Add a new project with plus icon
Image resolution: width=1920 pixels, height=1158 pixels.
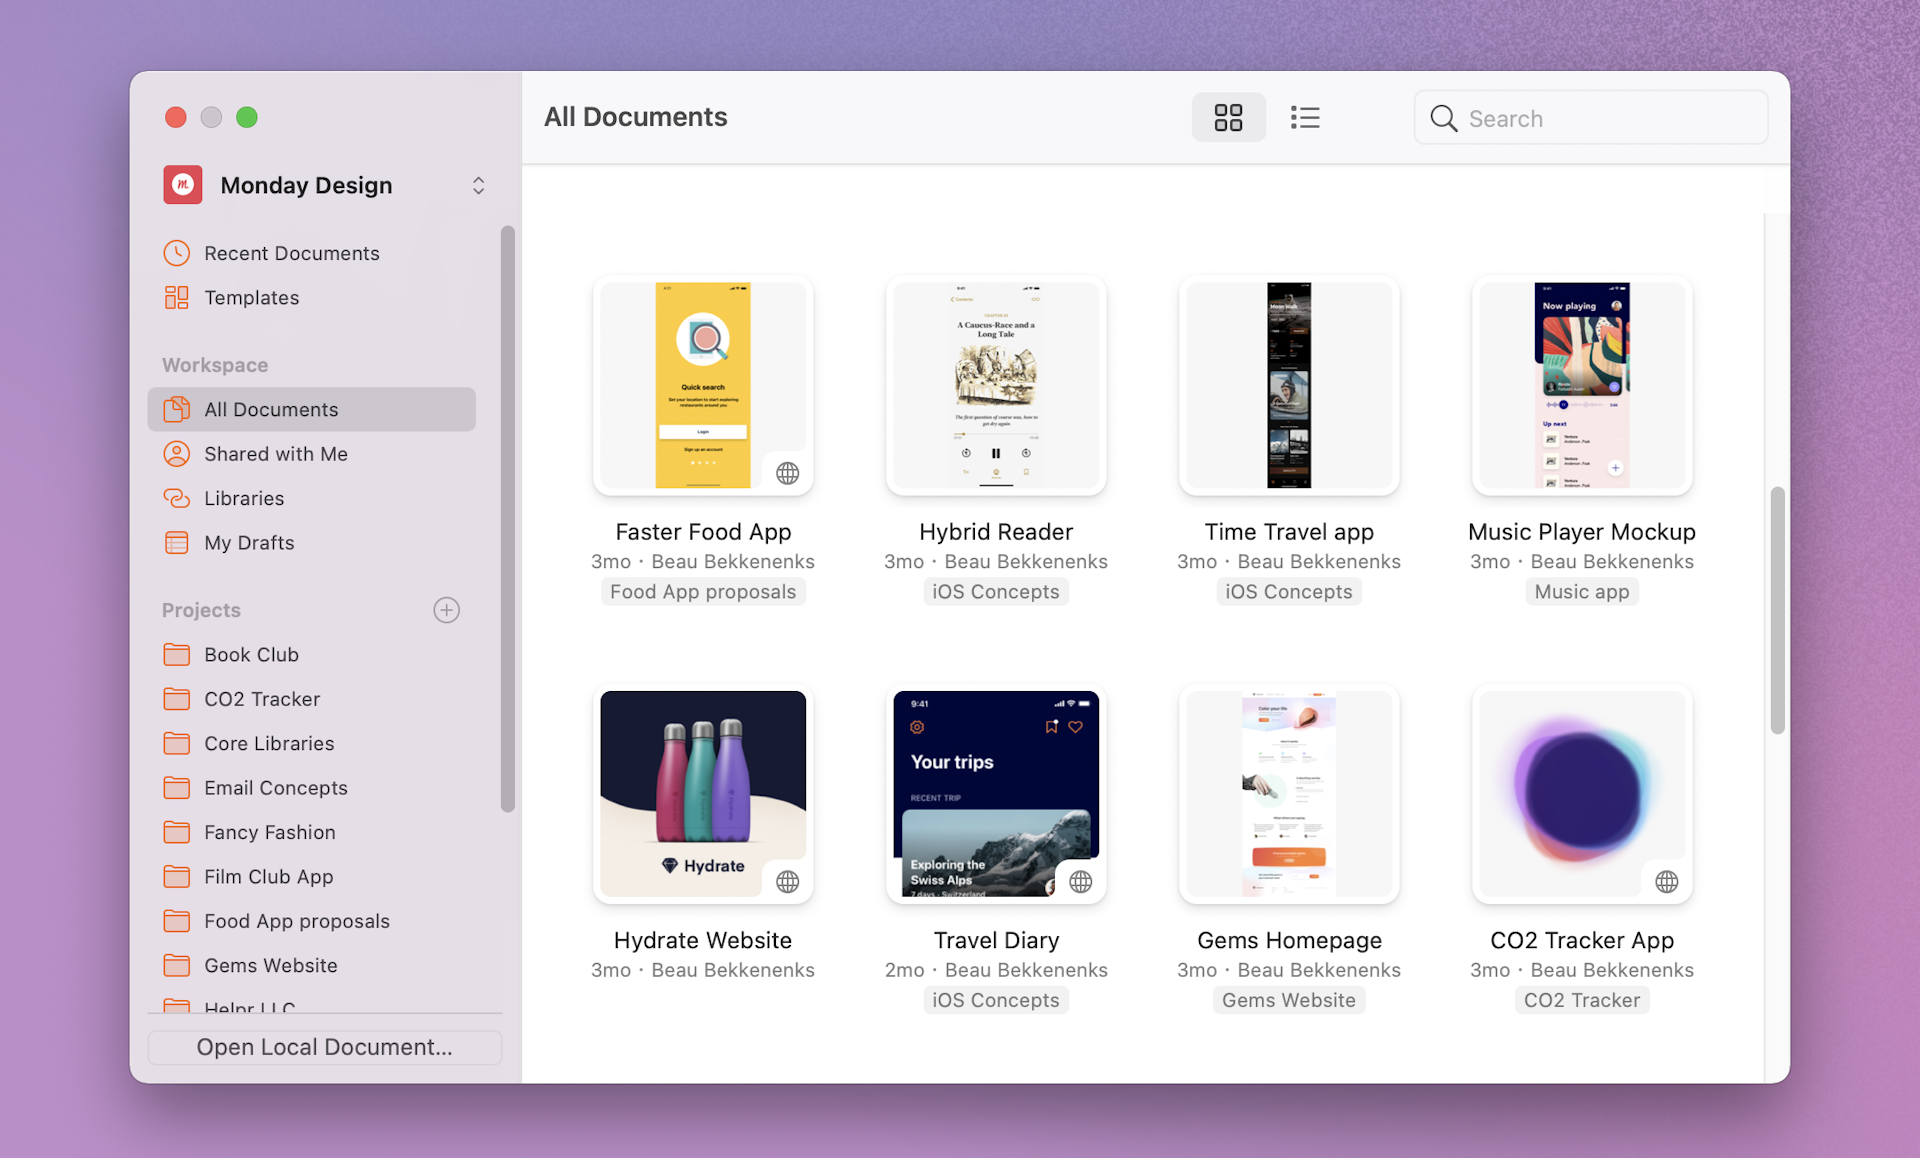click(x=446, y=610)
